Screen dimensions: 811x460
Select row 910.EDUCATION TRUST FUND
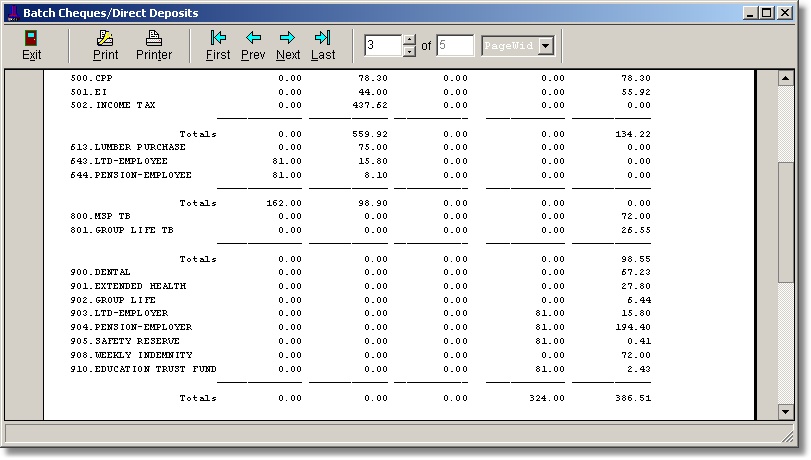click(x=143, y=369)
